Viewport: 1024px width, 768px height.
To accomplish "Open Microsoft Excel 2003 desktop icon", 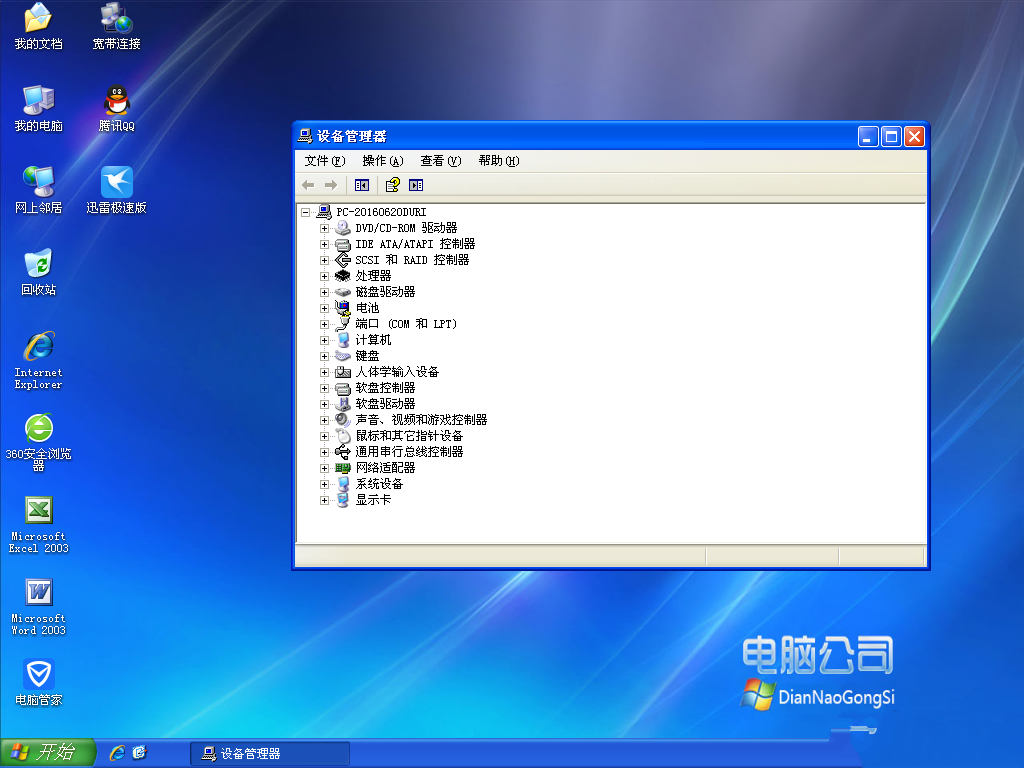I will 39,525.
